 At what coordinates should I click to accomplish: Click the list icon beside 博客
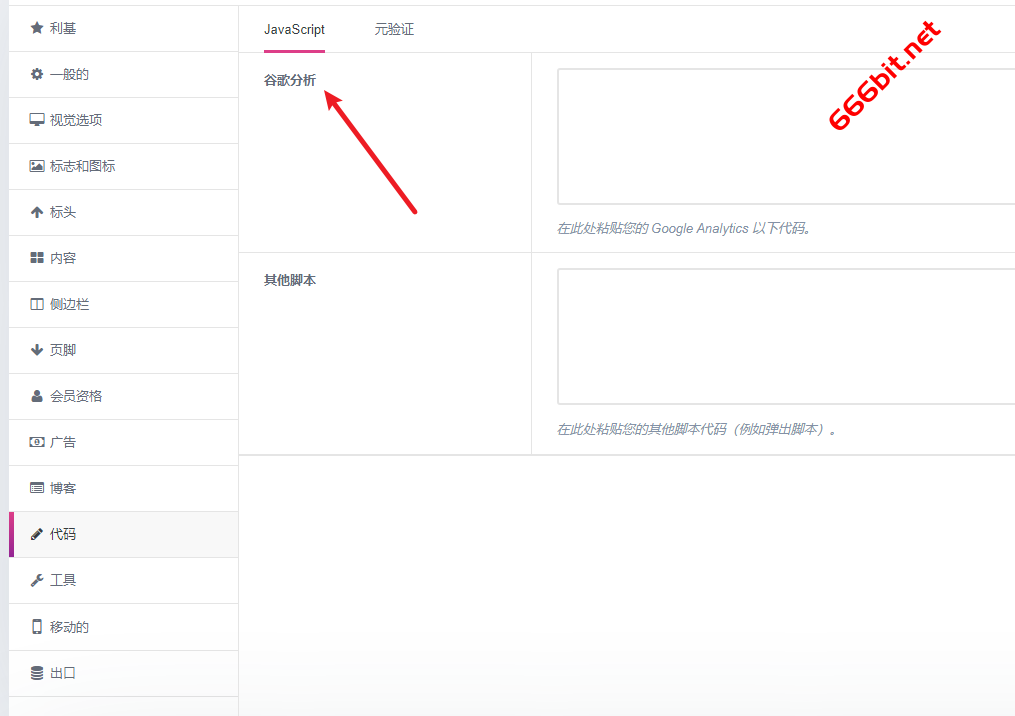37,487
